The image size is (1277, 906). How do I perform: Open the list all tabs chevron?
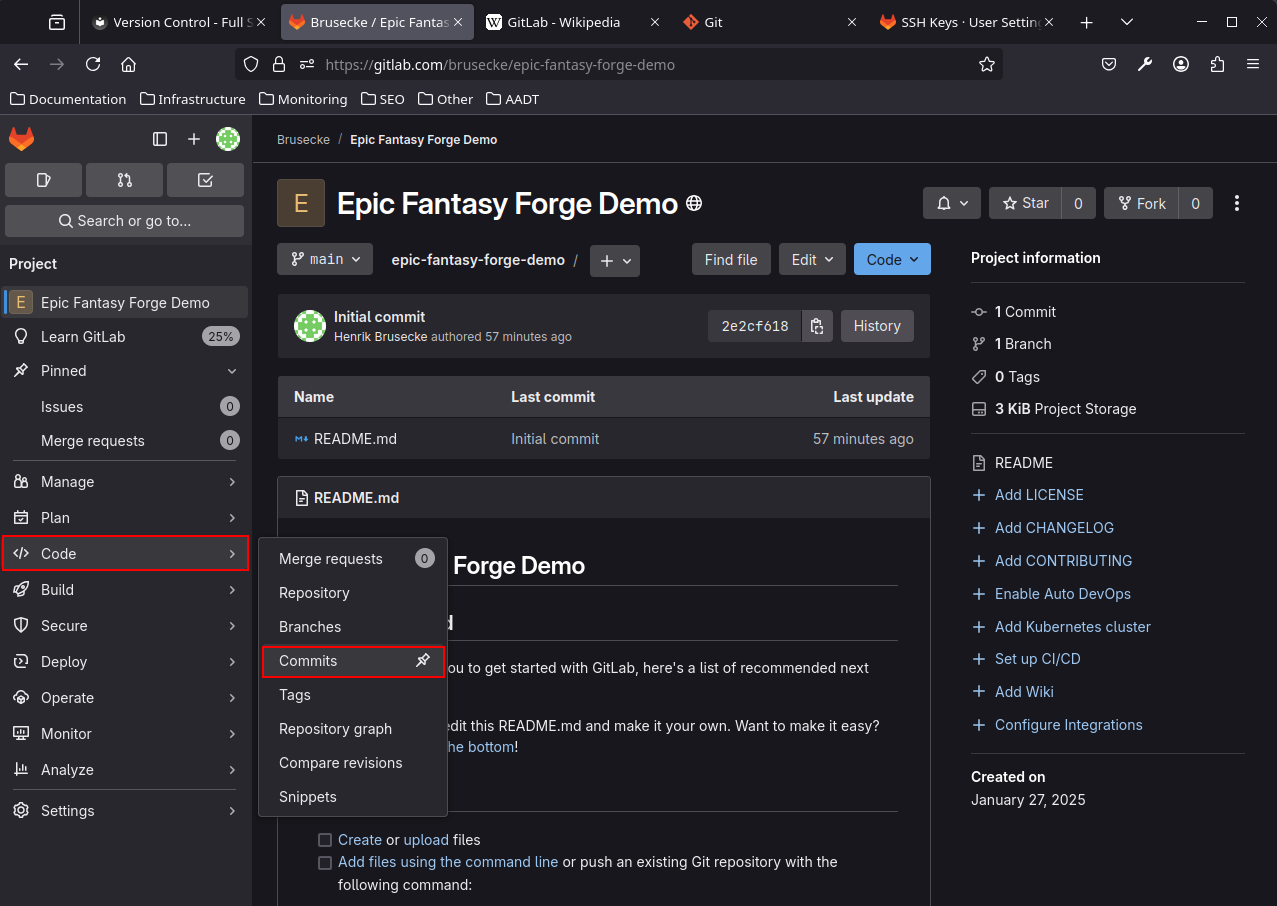(x=1127, y=22)
